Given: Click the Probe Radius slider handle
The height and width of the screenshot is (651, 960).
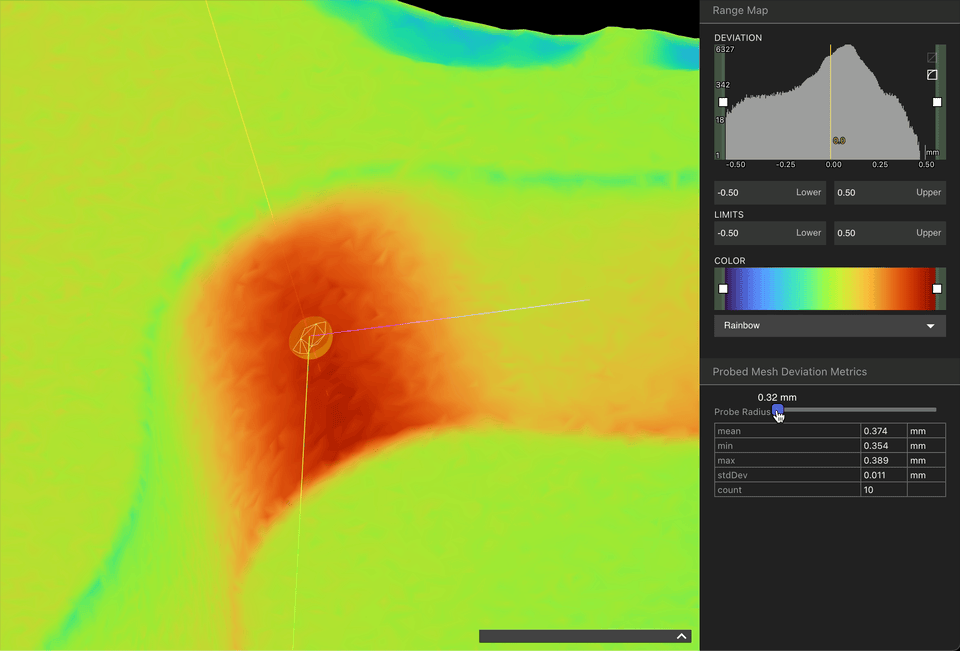Looking at the screenshot, I should point(778,410).
